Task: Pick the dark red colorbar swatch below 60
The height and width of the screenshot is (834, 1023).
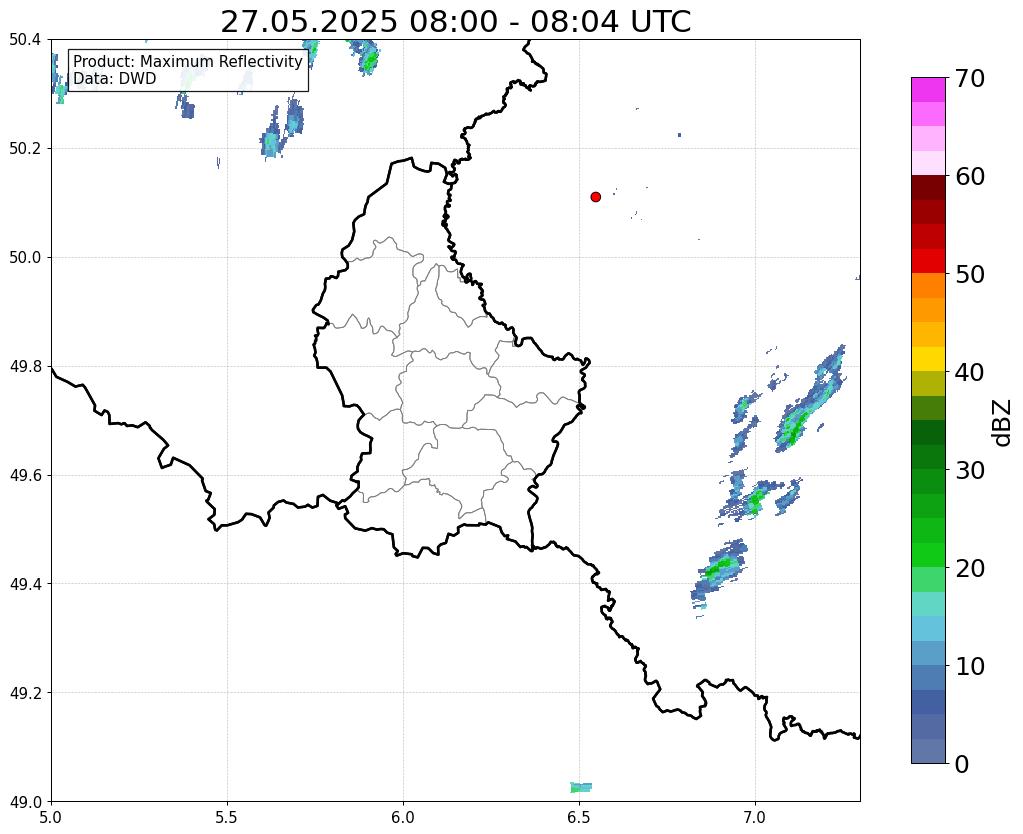Action: (928, 188)
